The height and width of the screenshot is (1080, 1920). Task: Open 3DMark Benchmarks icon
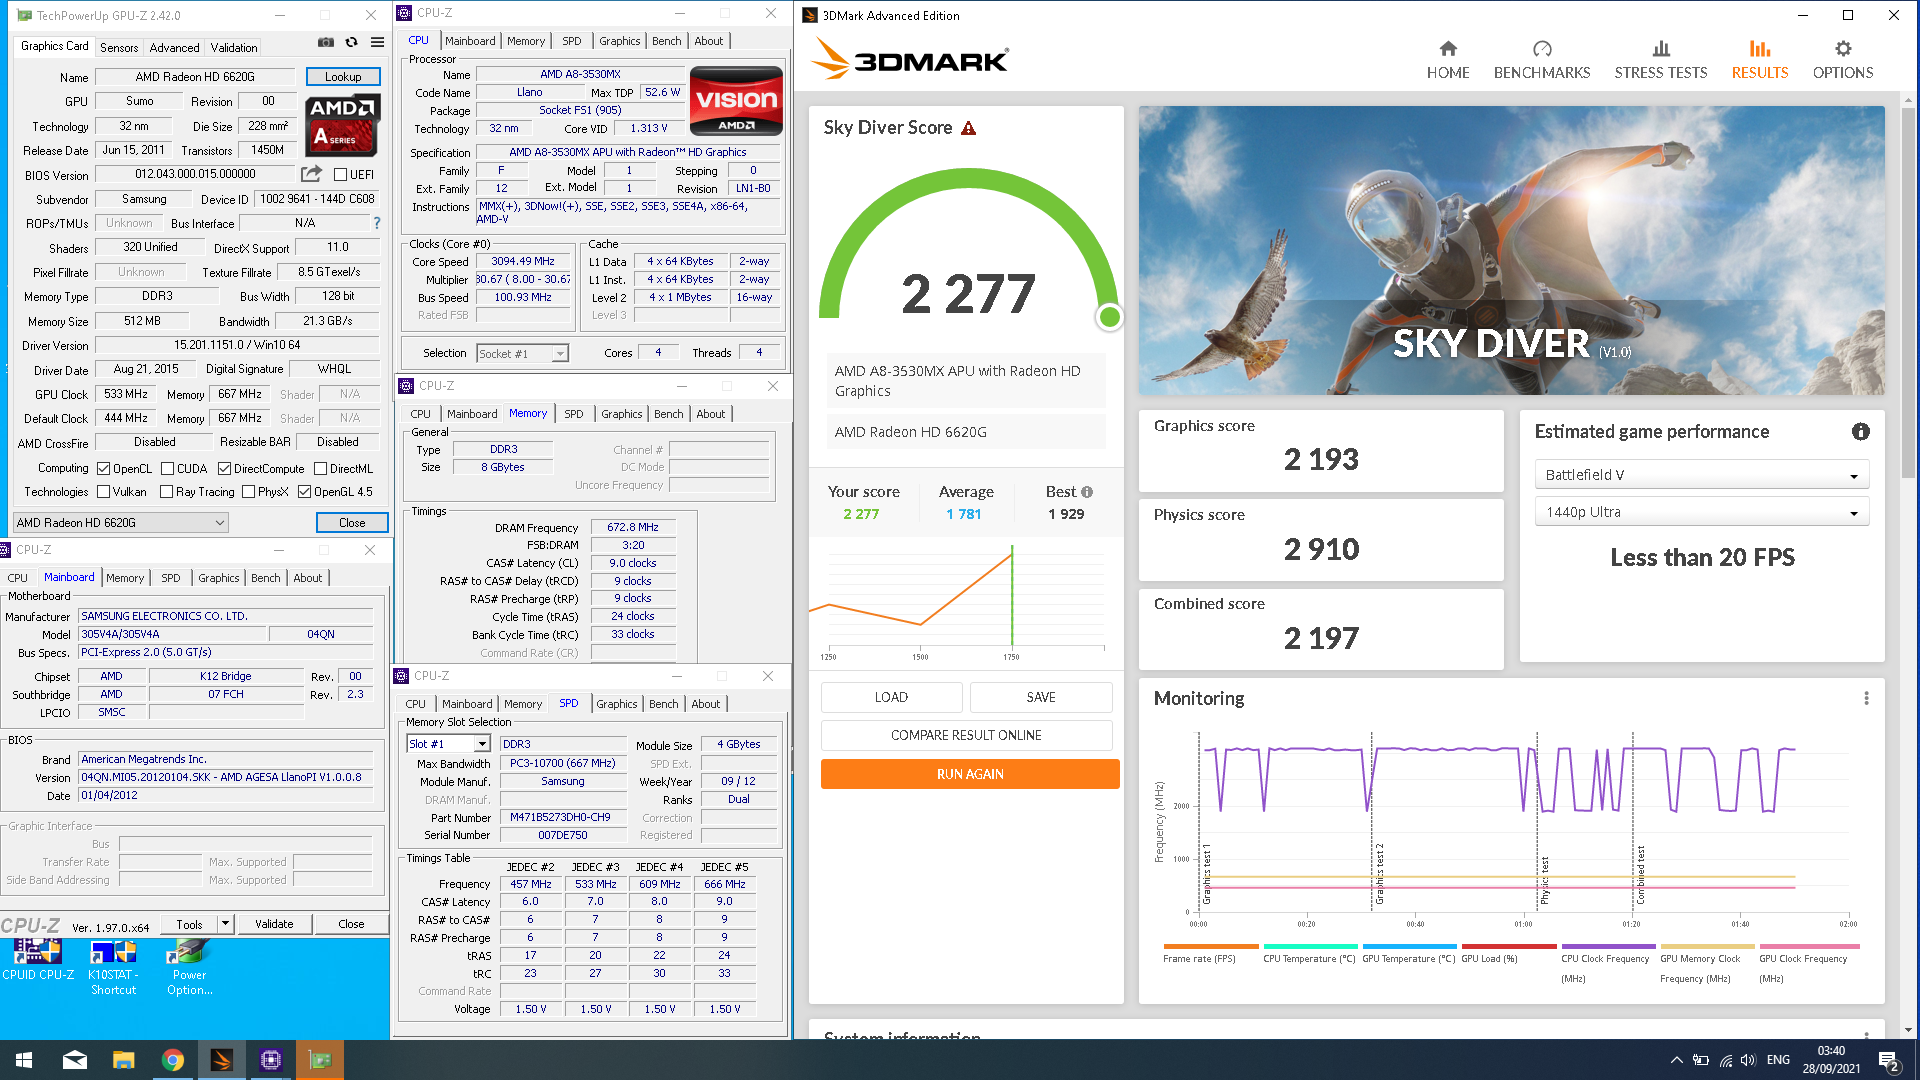pos(1542,48)
